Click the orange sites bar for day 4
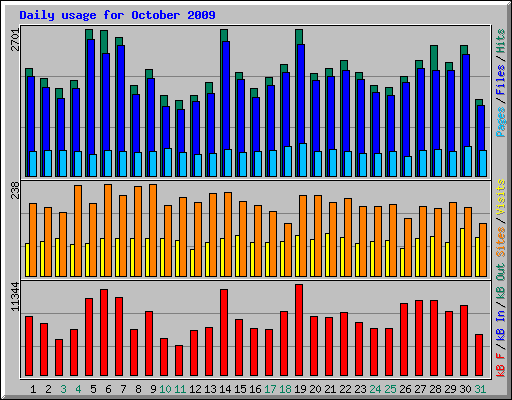This screenshot has height=400, width=512. click(x=78, y=231)
